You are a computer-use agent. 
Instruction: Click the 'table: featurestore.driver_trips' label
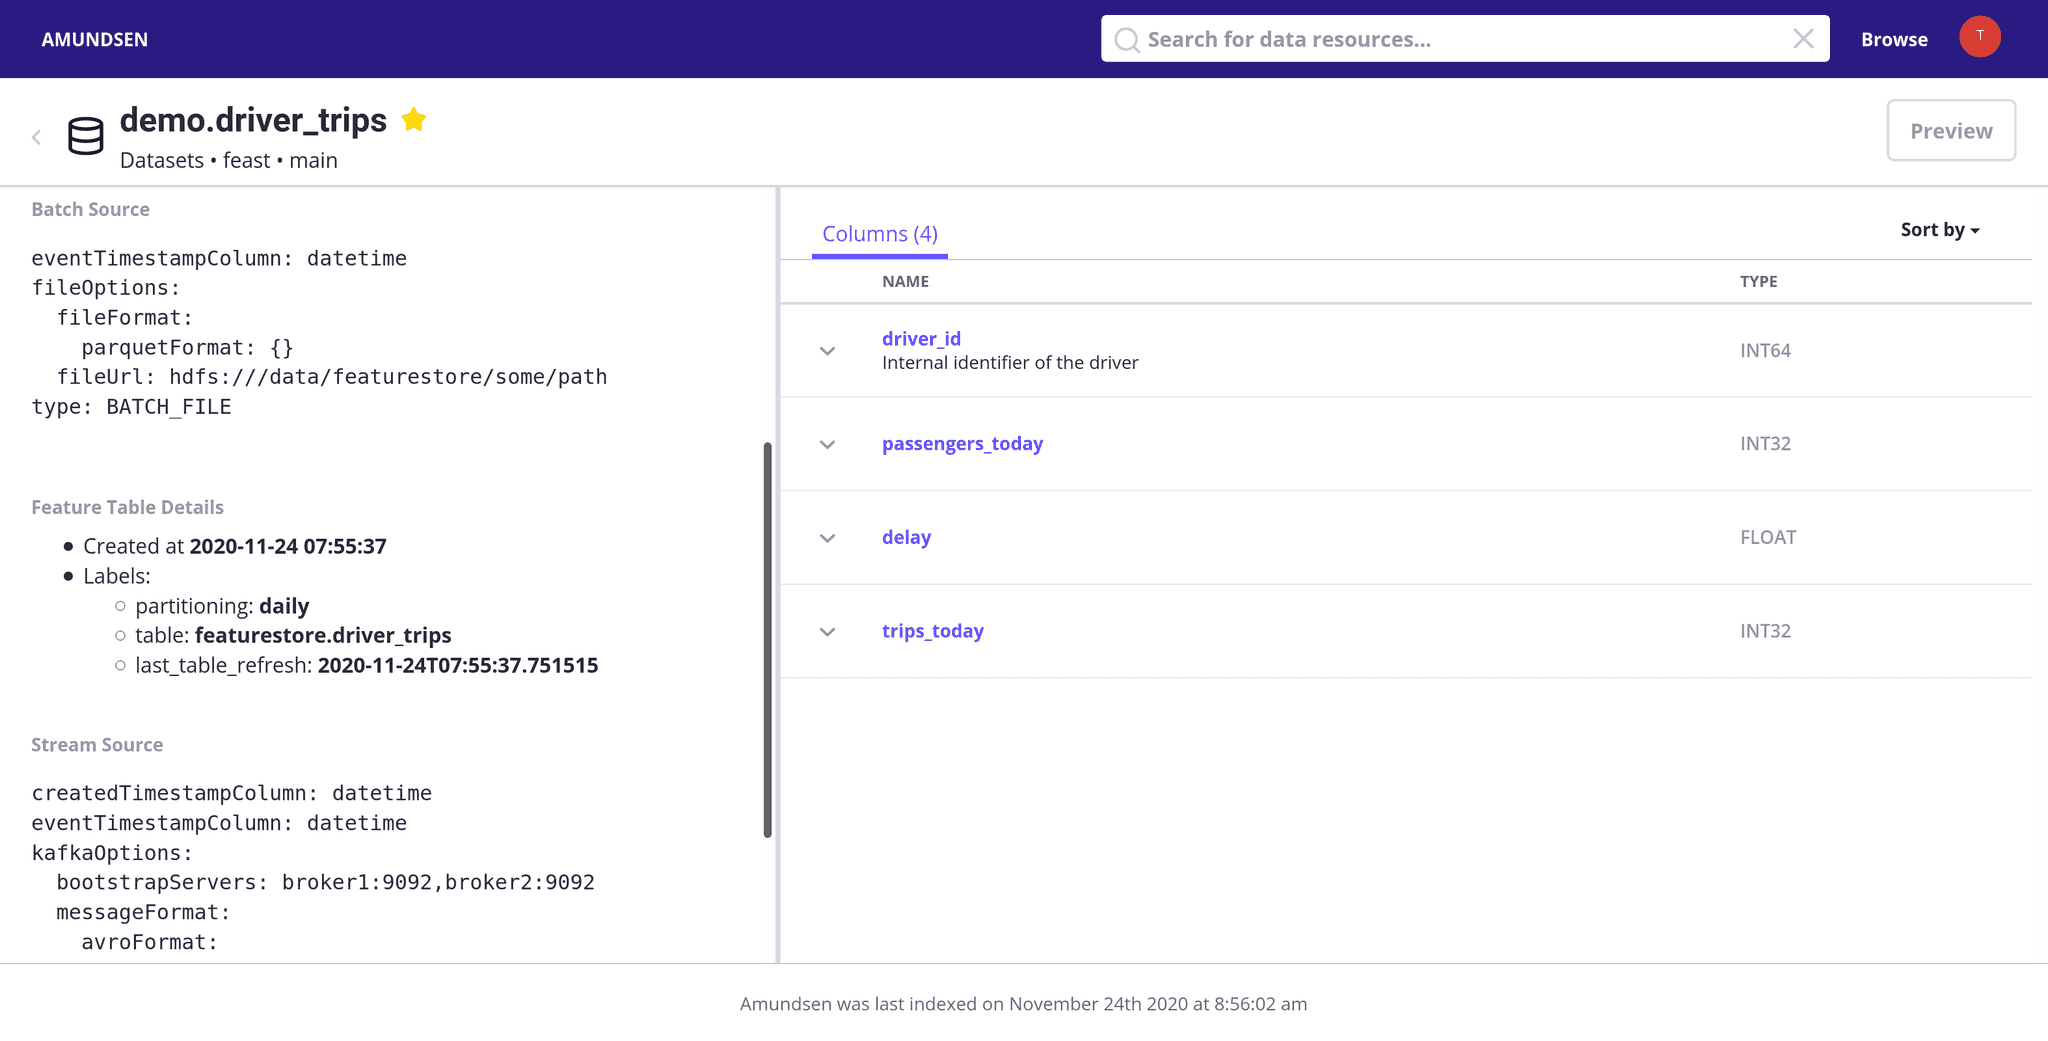293,635
